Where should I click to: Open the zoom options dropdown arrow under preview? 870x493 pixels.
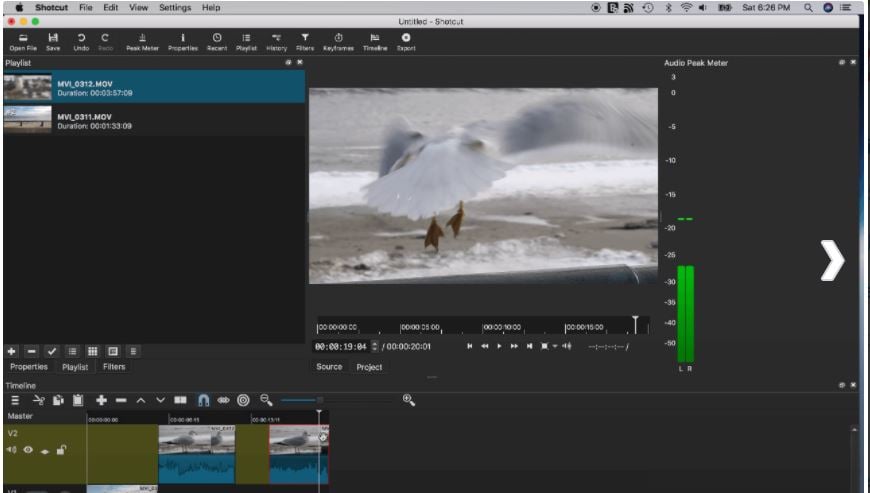[555, 346]
